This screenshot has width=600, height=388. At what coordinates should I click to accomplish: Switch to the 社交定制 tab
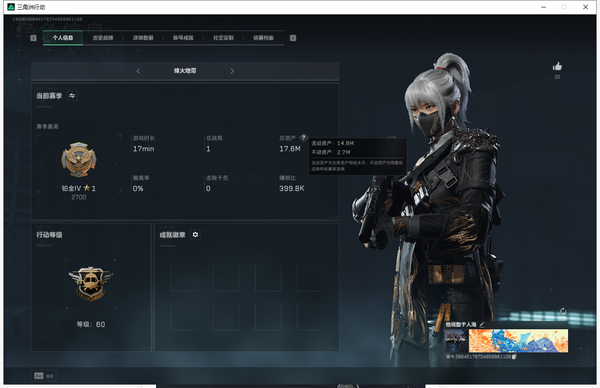tap(223, 38)
